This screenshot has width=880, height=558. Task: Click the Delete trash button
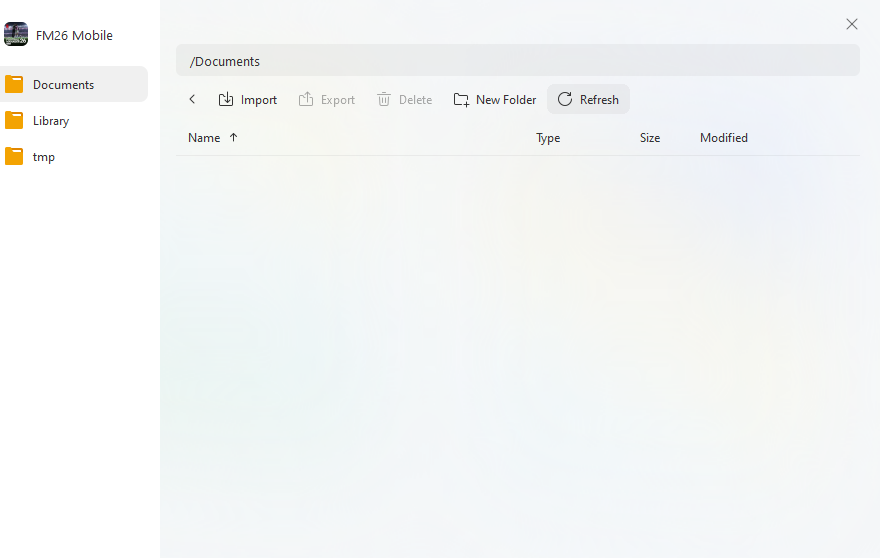404,99
